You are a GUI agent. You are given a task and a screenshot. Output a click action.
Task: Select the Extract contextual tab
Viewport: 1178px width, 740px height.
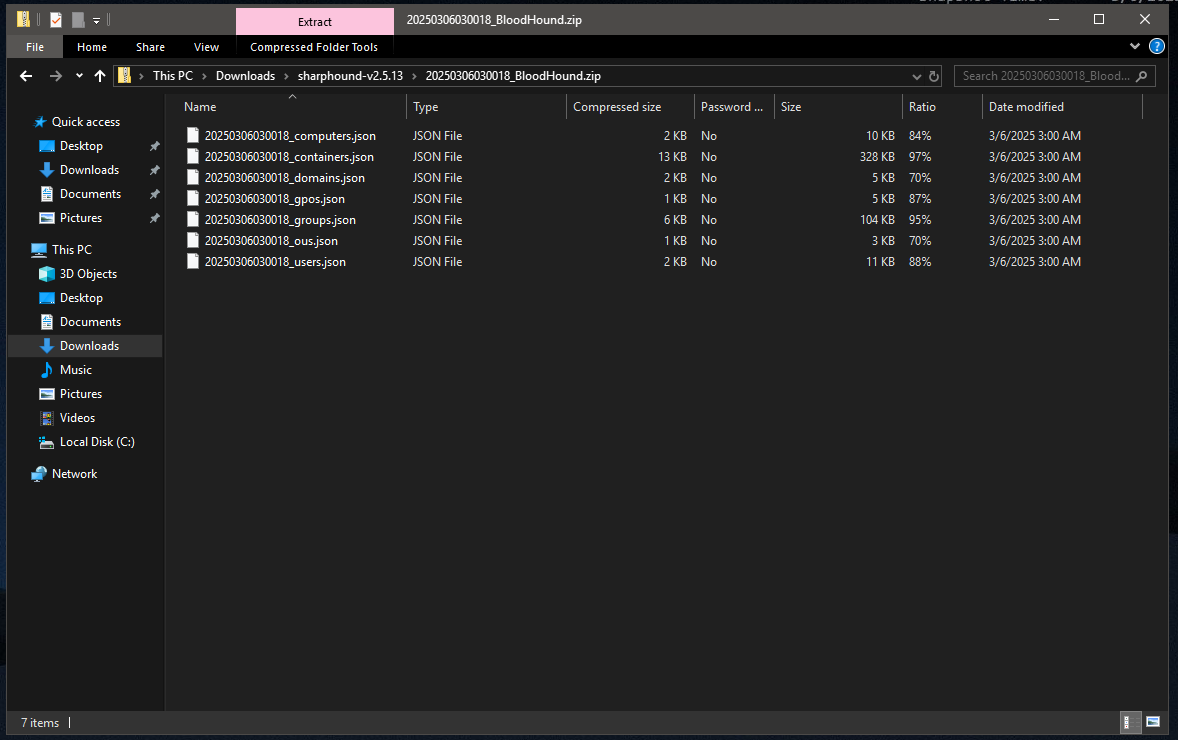coord(315,22)
